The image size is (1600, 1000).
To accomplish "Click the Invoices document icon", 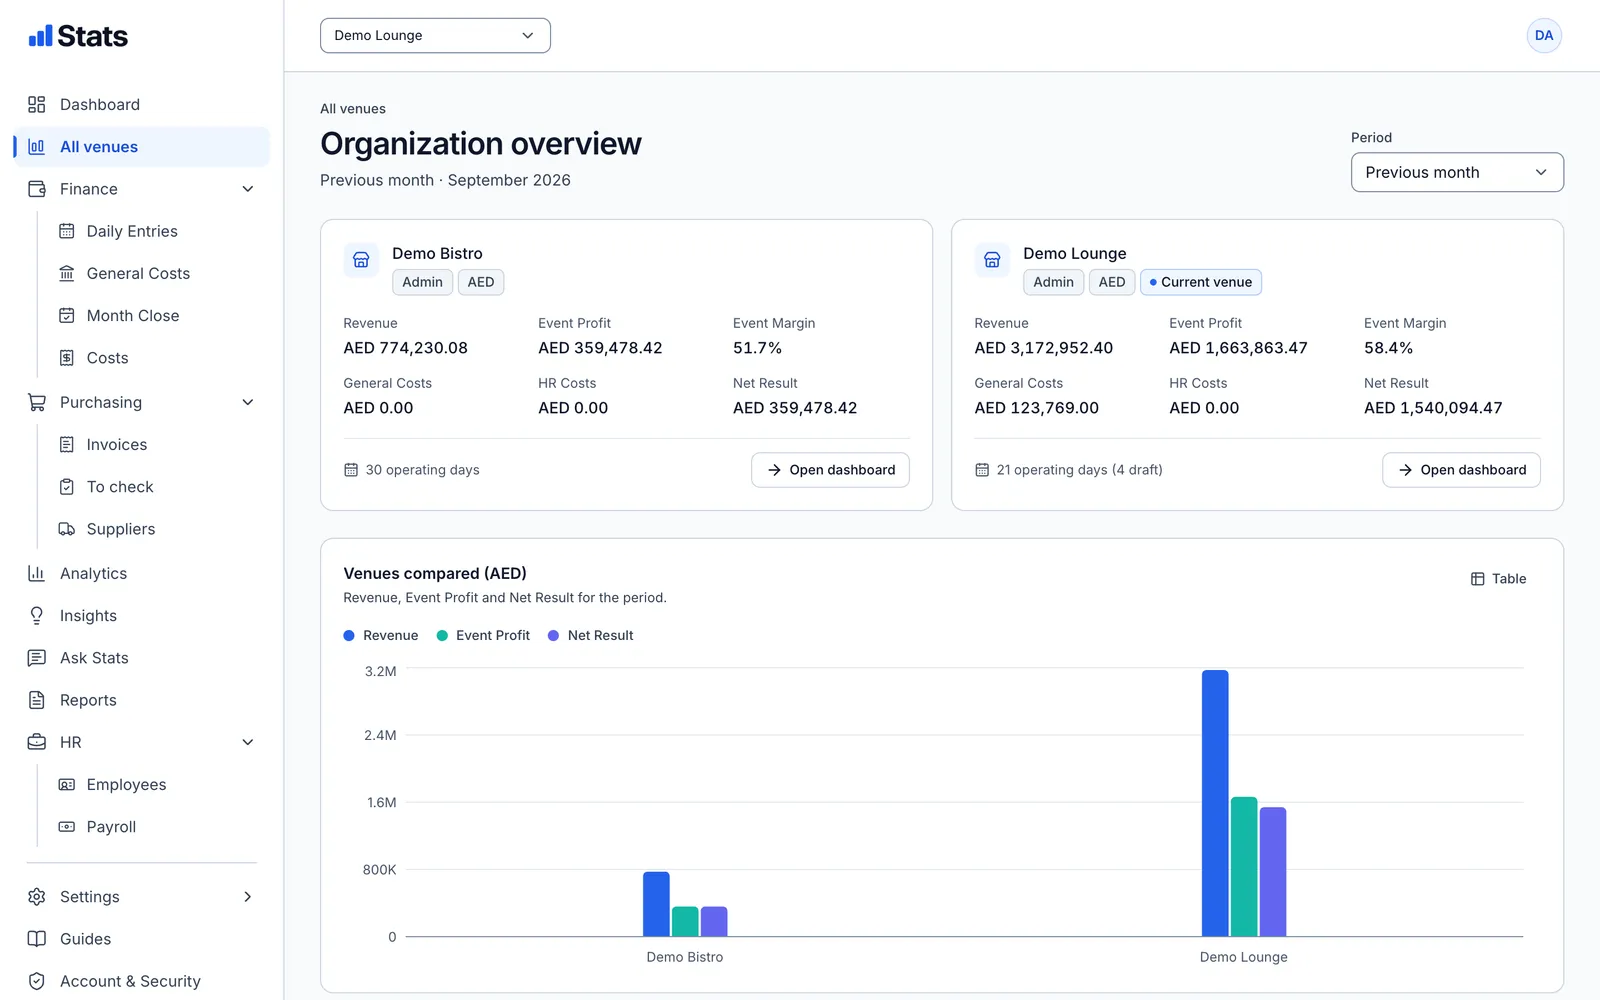I will (x=67, y=445).
